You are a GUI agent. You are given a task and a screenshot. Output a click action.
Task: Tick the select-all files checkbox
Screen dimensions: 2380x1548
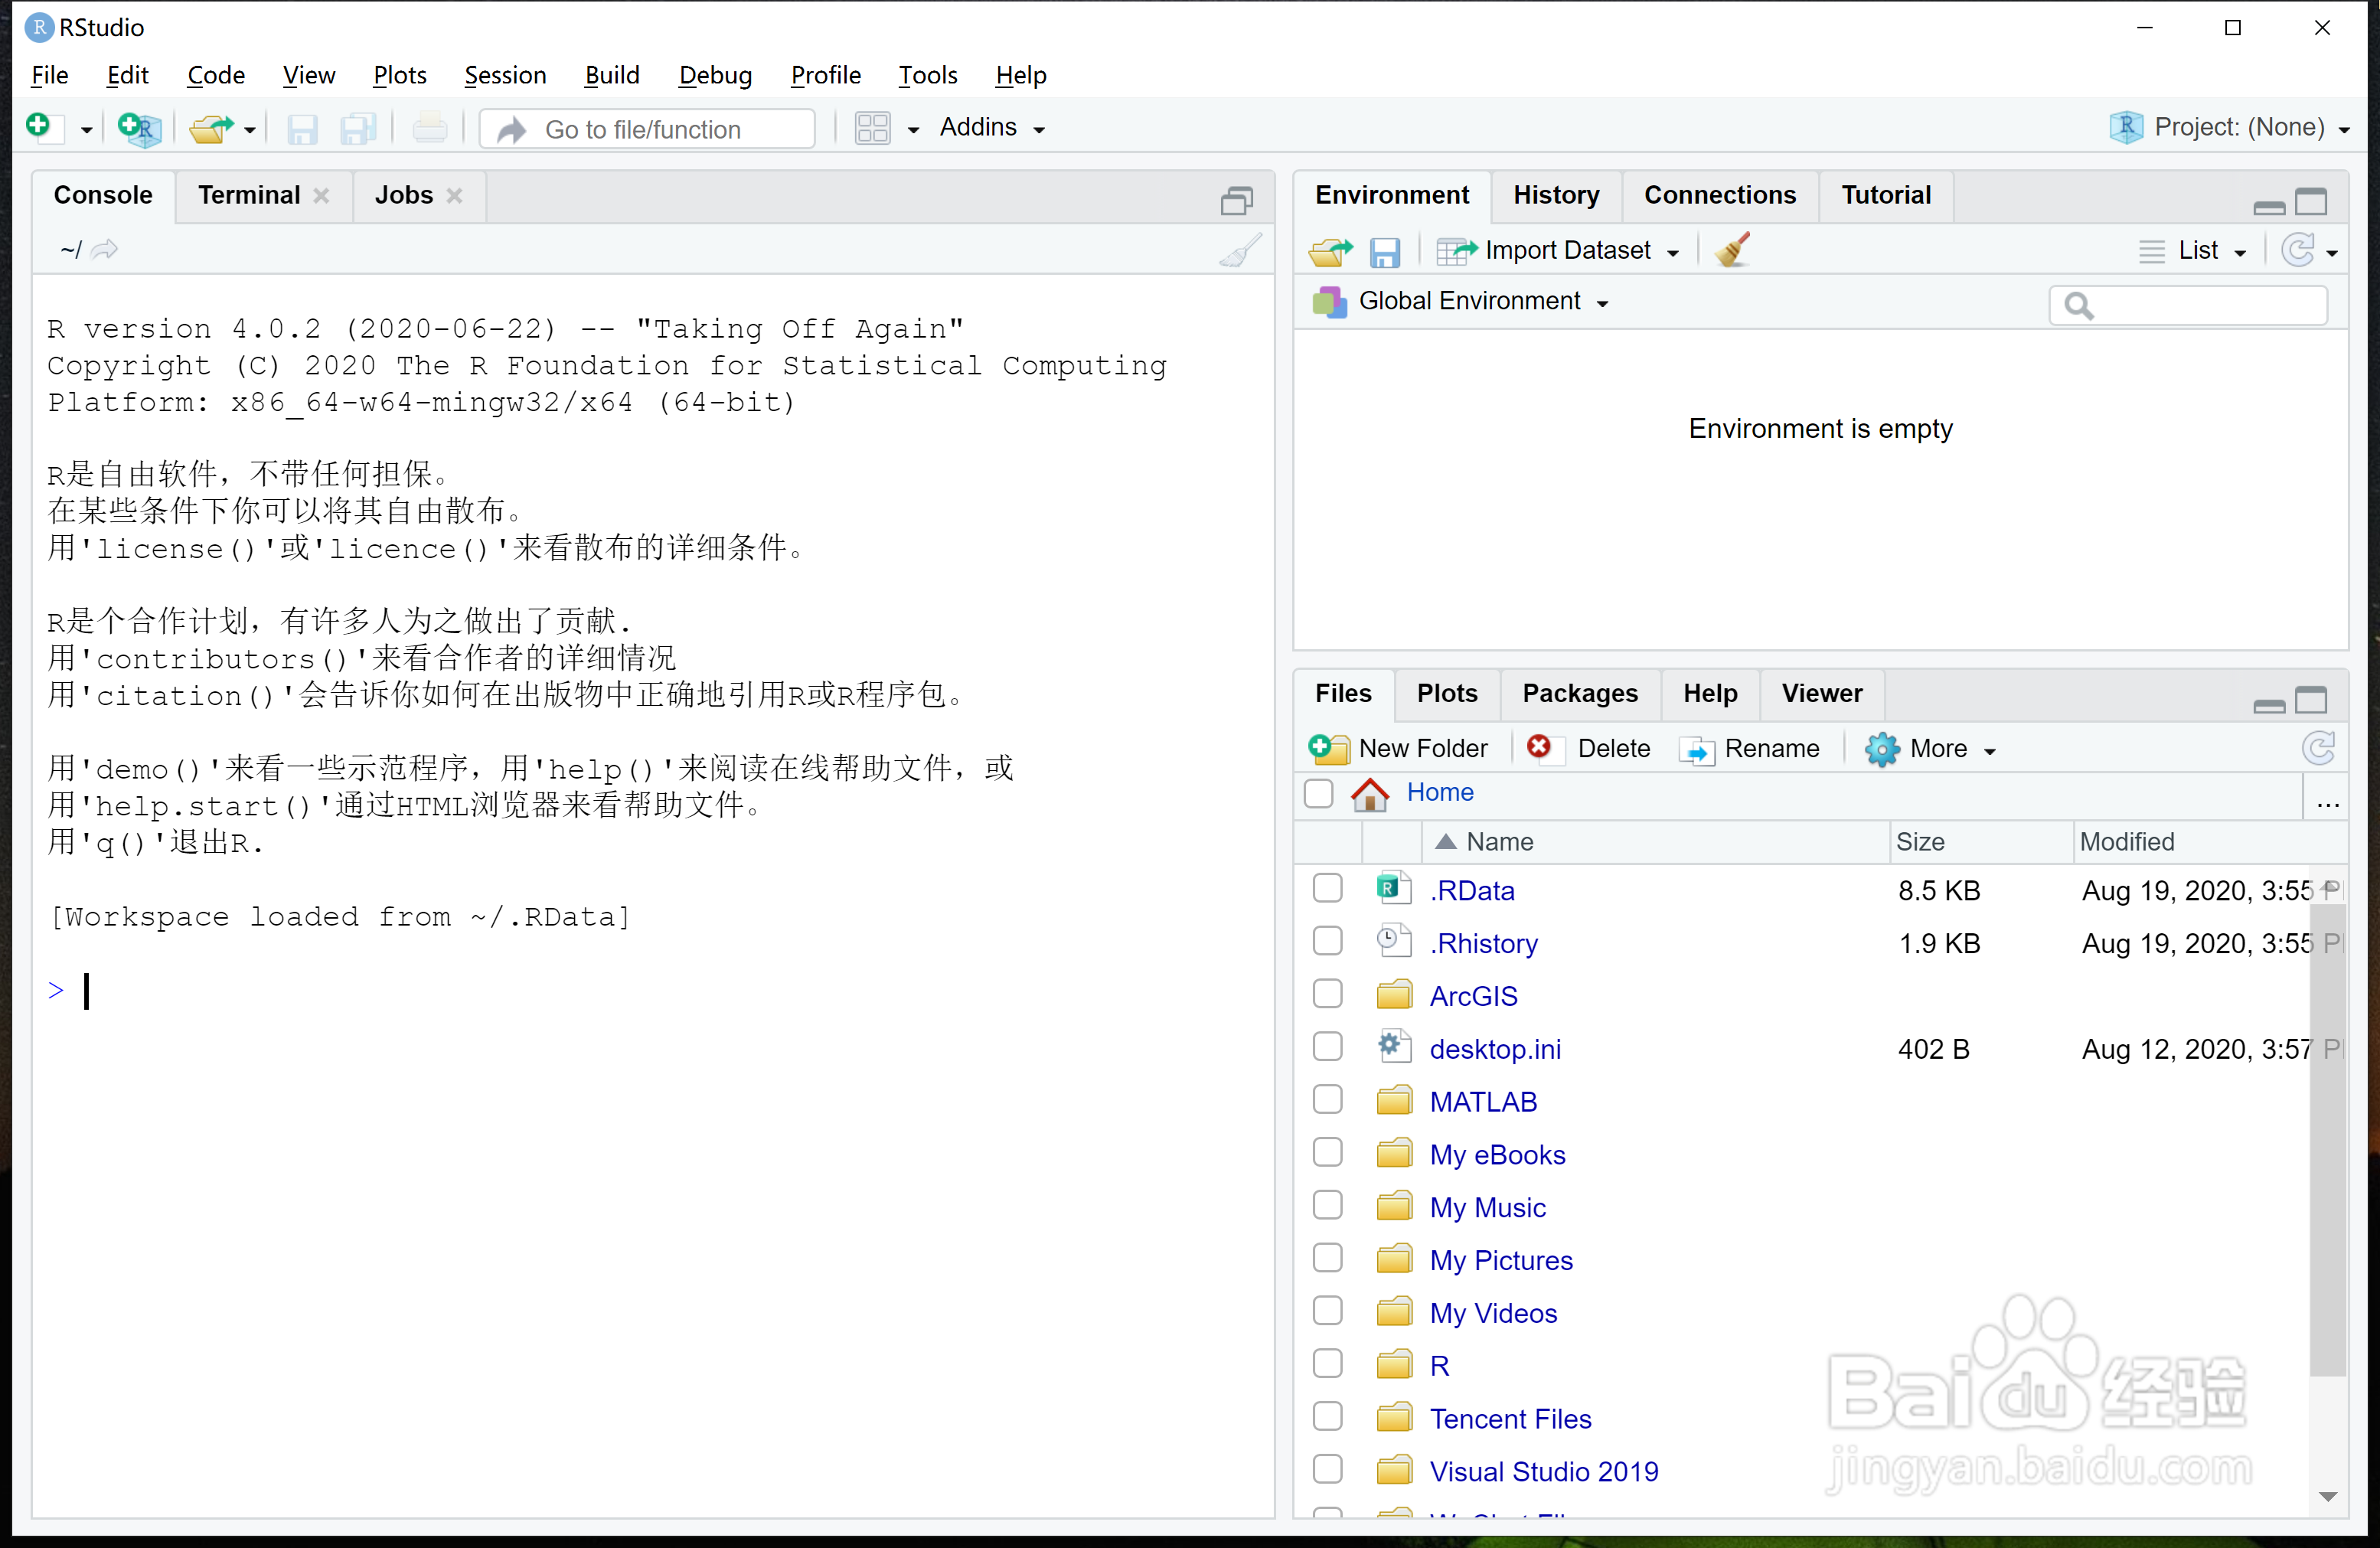tap(1319, 793)
